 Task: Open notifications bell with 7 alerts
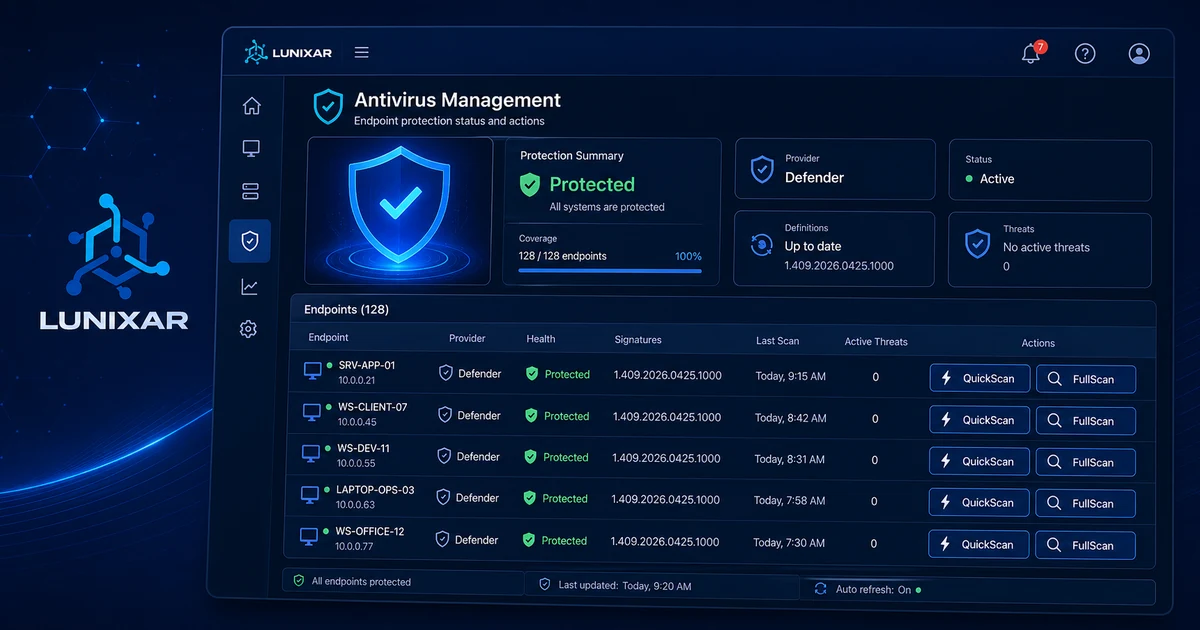1032,53
